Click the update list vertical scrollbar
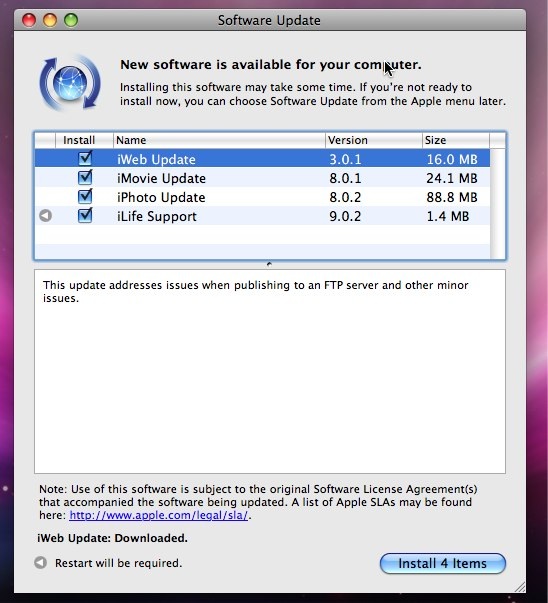The image size is (548, 603). [x=498, y=203]
